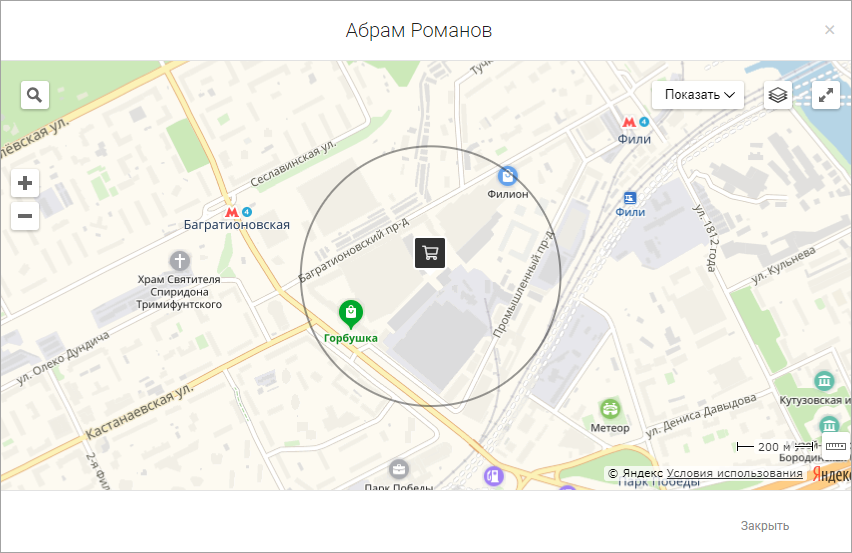Open the Условия использования link

tap(734, 473)
